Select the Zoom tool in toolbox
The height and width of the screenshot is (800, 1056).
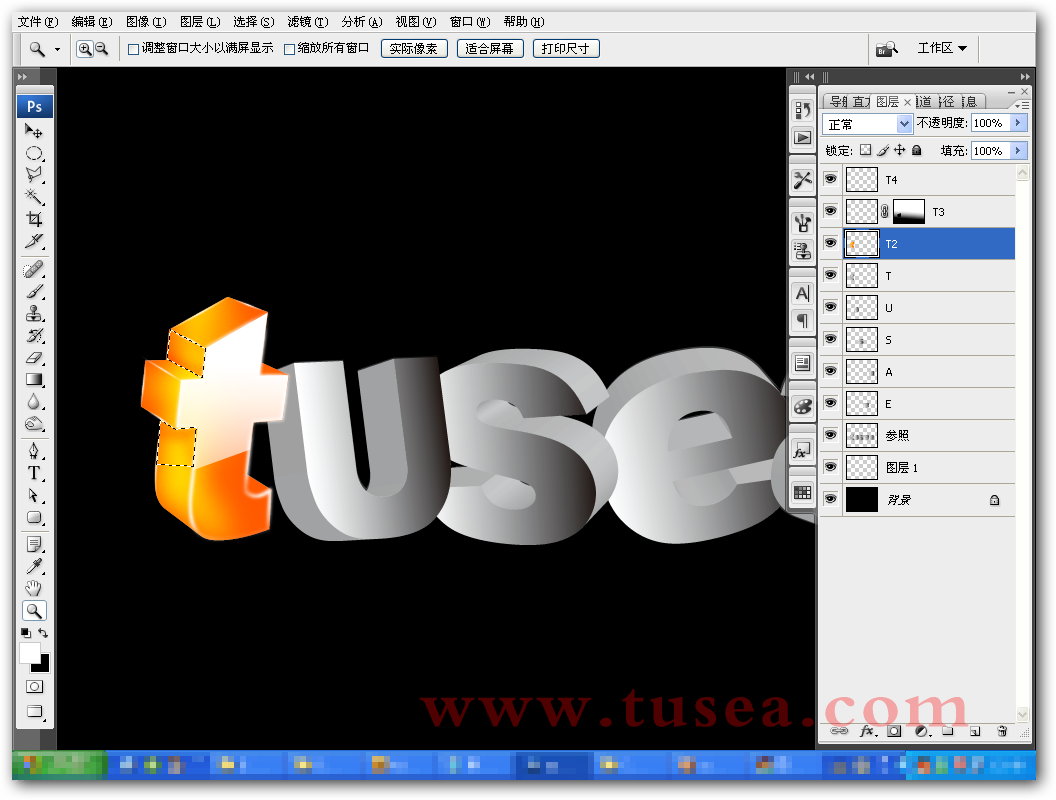[34, 611]
